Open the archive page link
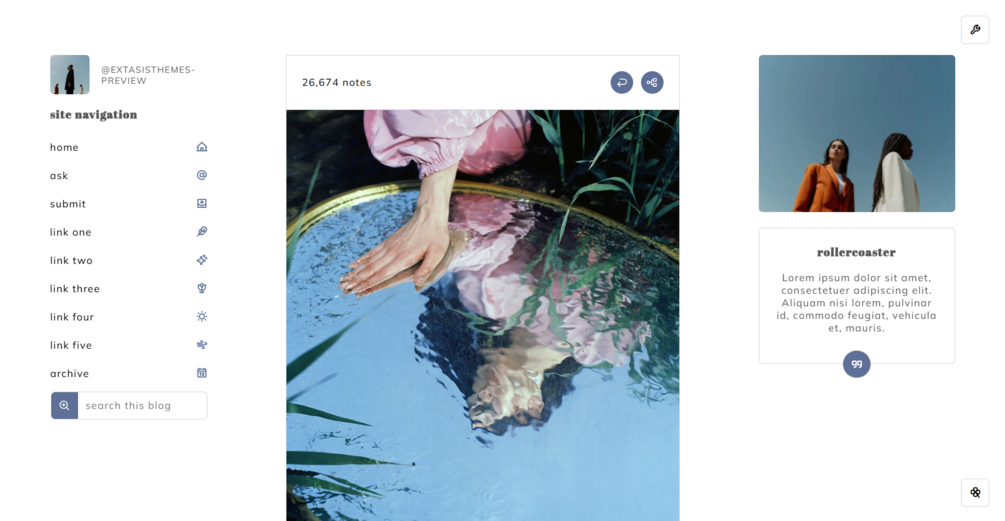The width and height of the screenshot is (1005, 521). [69, 374]
